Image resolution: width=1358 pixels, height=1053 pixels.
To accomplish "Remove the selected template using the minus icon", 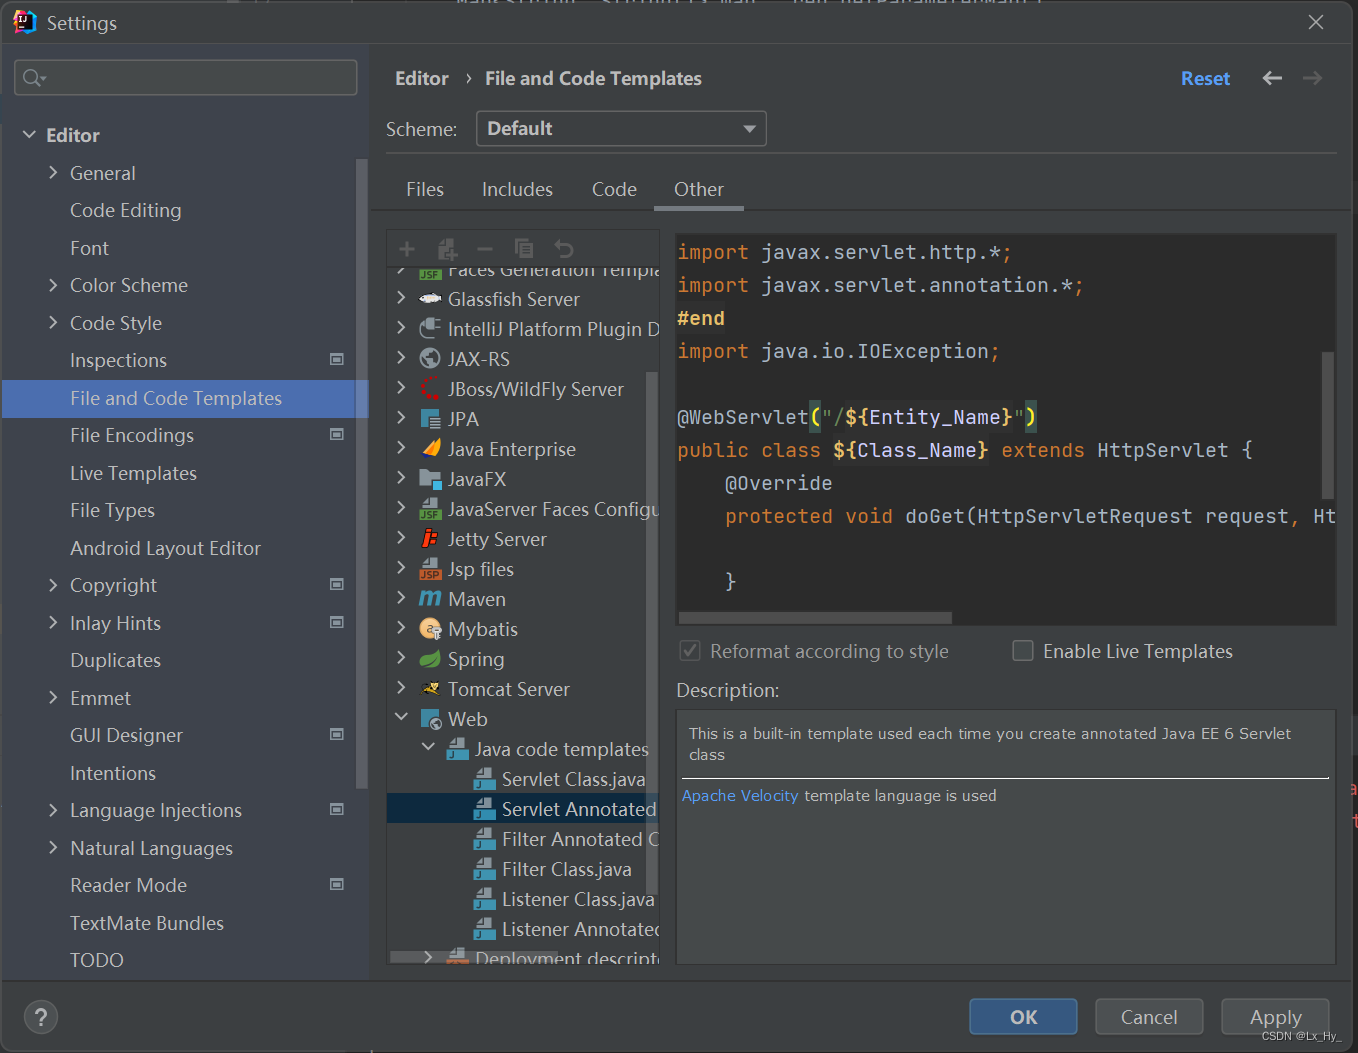I will tap(485, 248).
